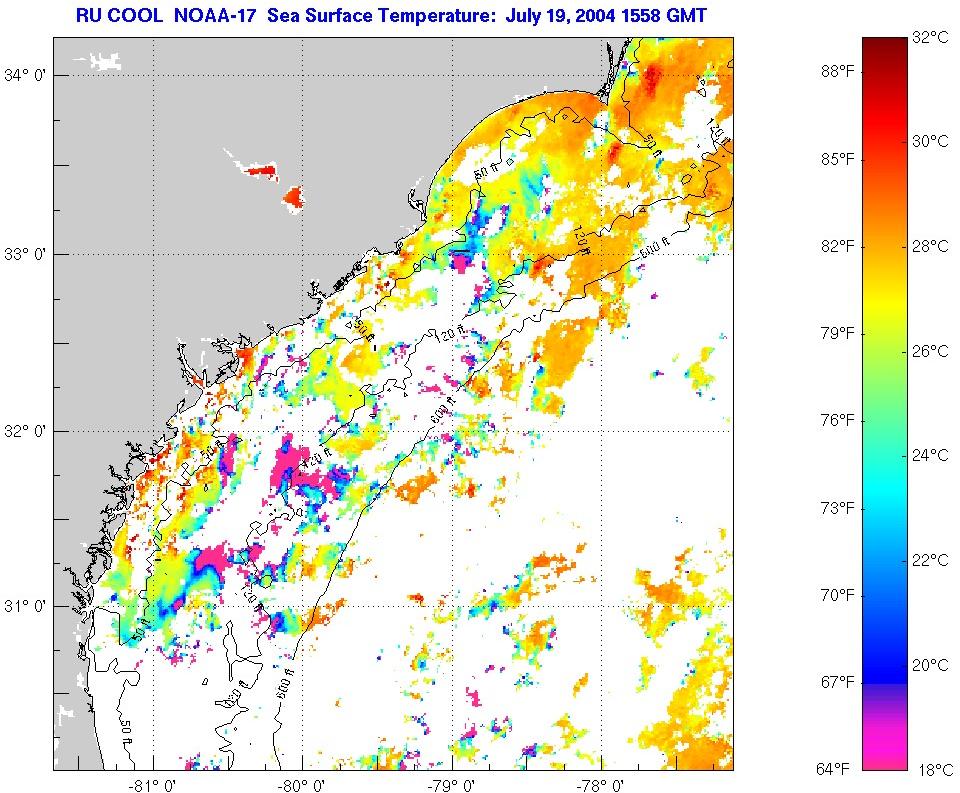Click the -78° 0' longitude label
This screenshot has height=793, width=960.
click(602, 784)
